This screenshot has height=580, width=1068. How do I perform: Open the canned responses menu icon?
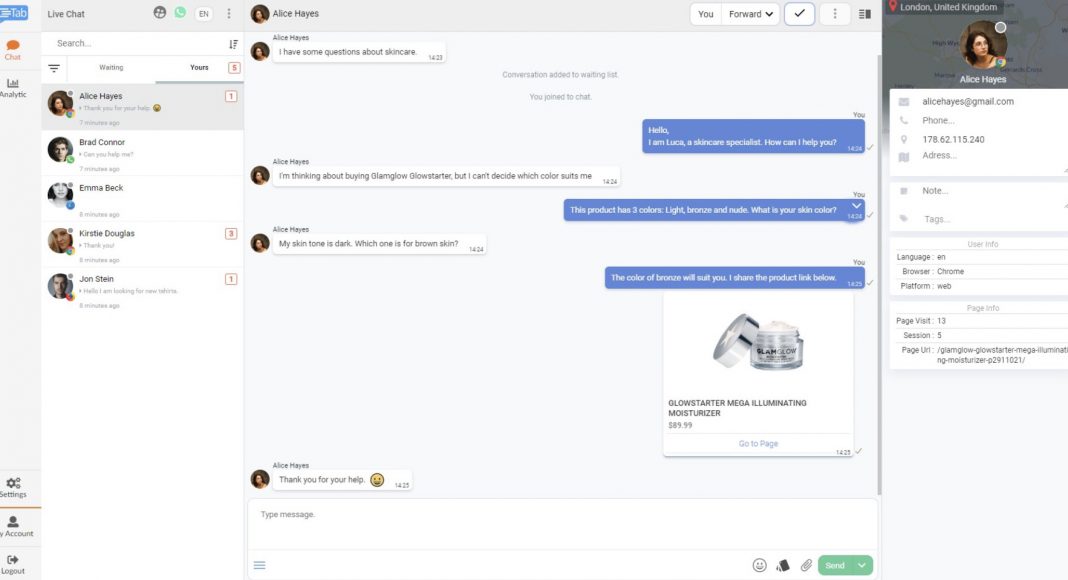[x=260, y=565]
